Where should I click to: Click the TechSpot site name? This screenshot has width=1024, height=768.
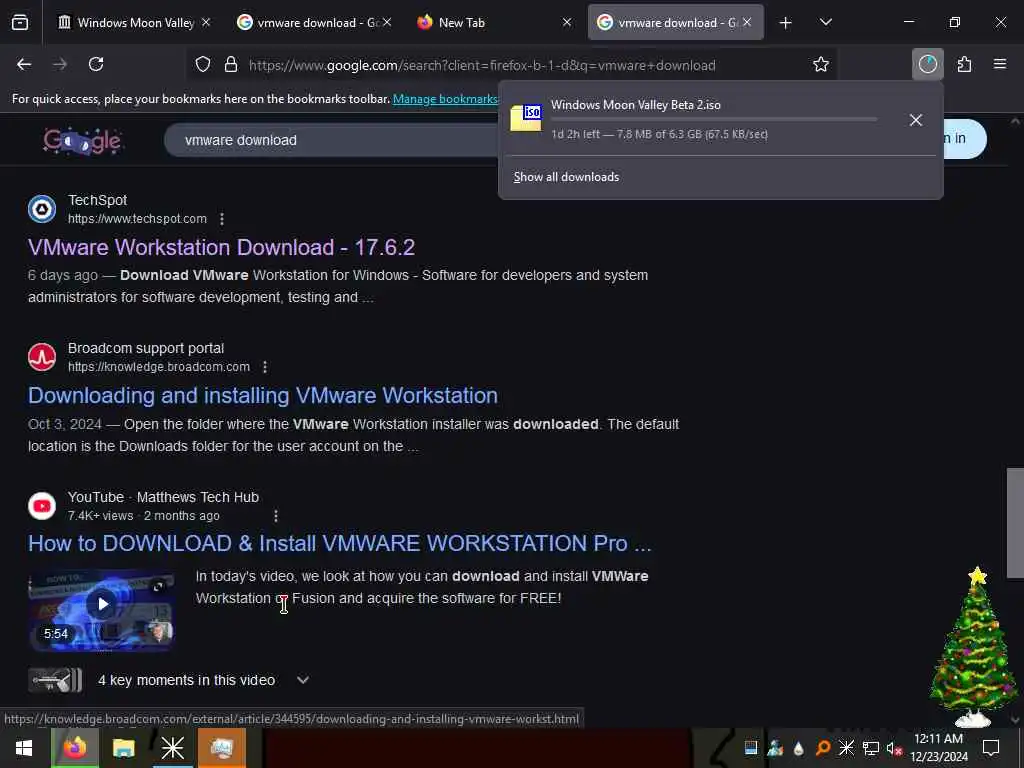97,200
